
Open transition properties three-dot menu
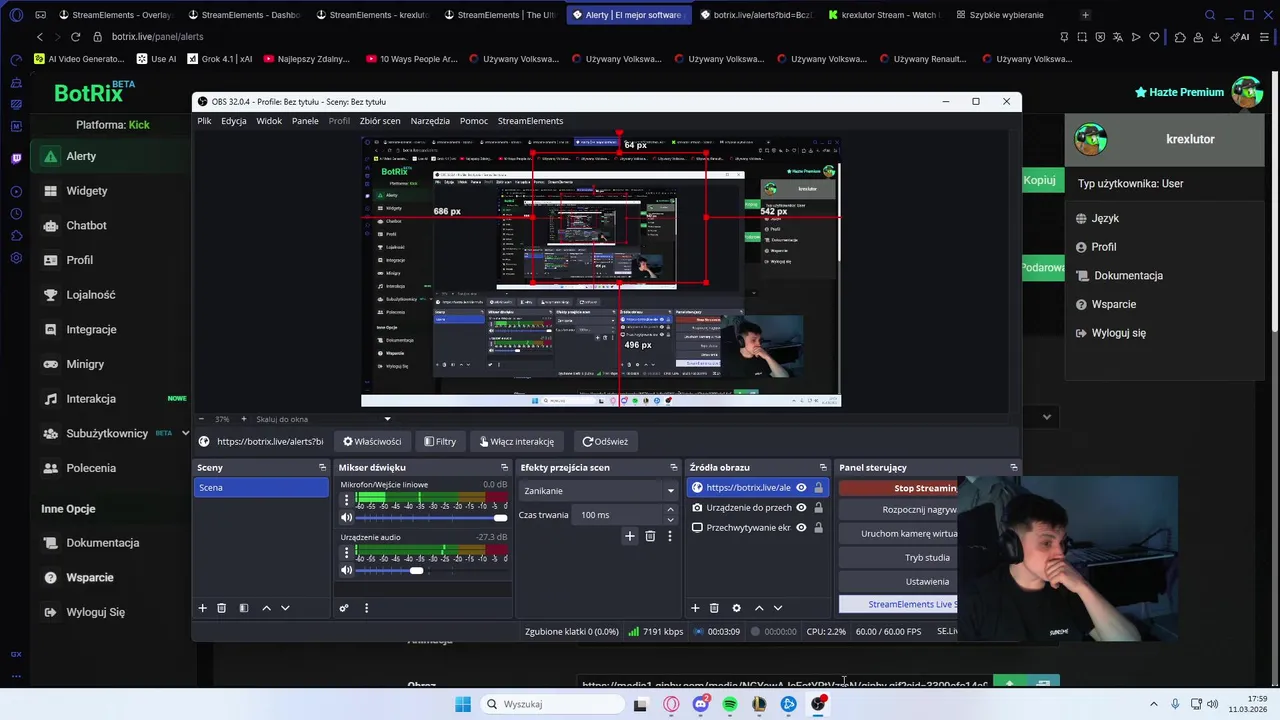click(x=669, y=536)
